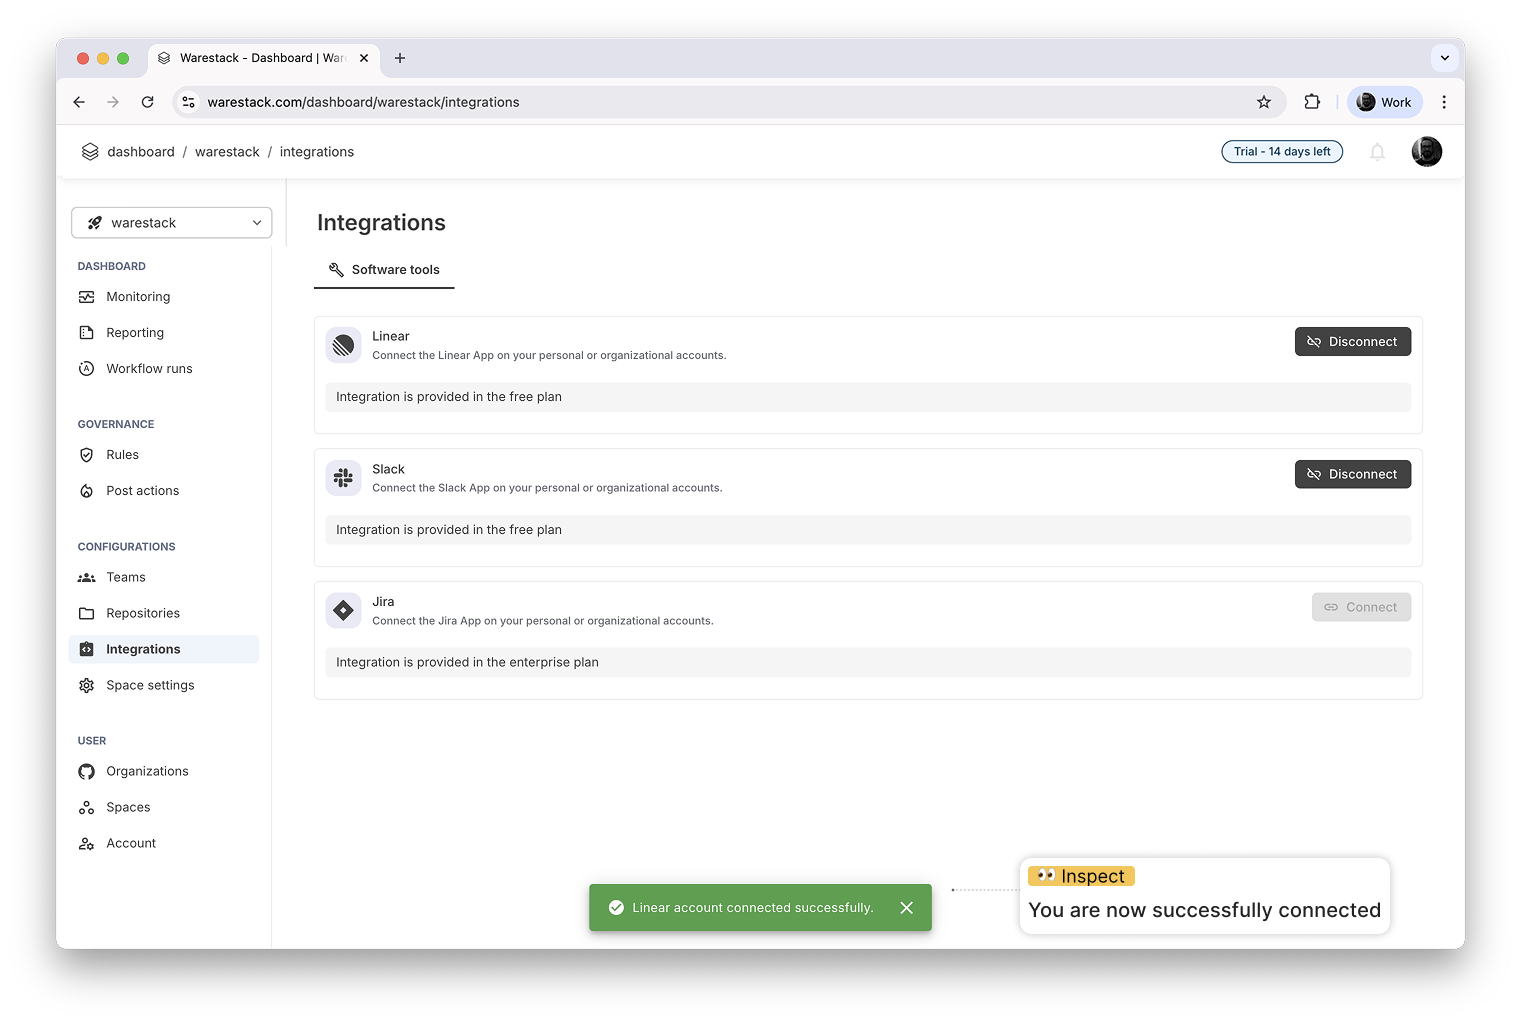Screen dimensions: 1521x1023
Task: Click the Warestack logo in breadcrumb
Action: click(x=90, y=152)
